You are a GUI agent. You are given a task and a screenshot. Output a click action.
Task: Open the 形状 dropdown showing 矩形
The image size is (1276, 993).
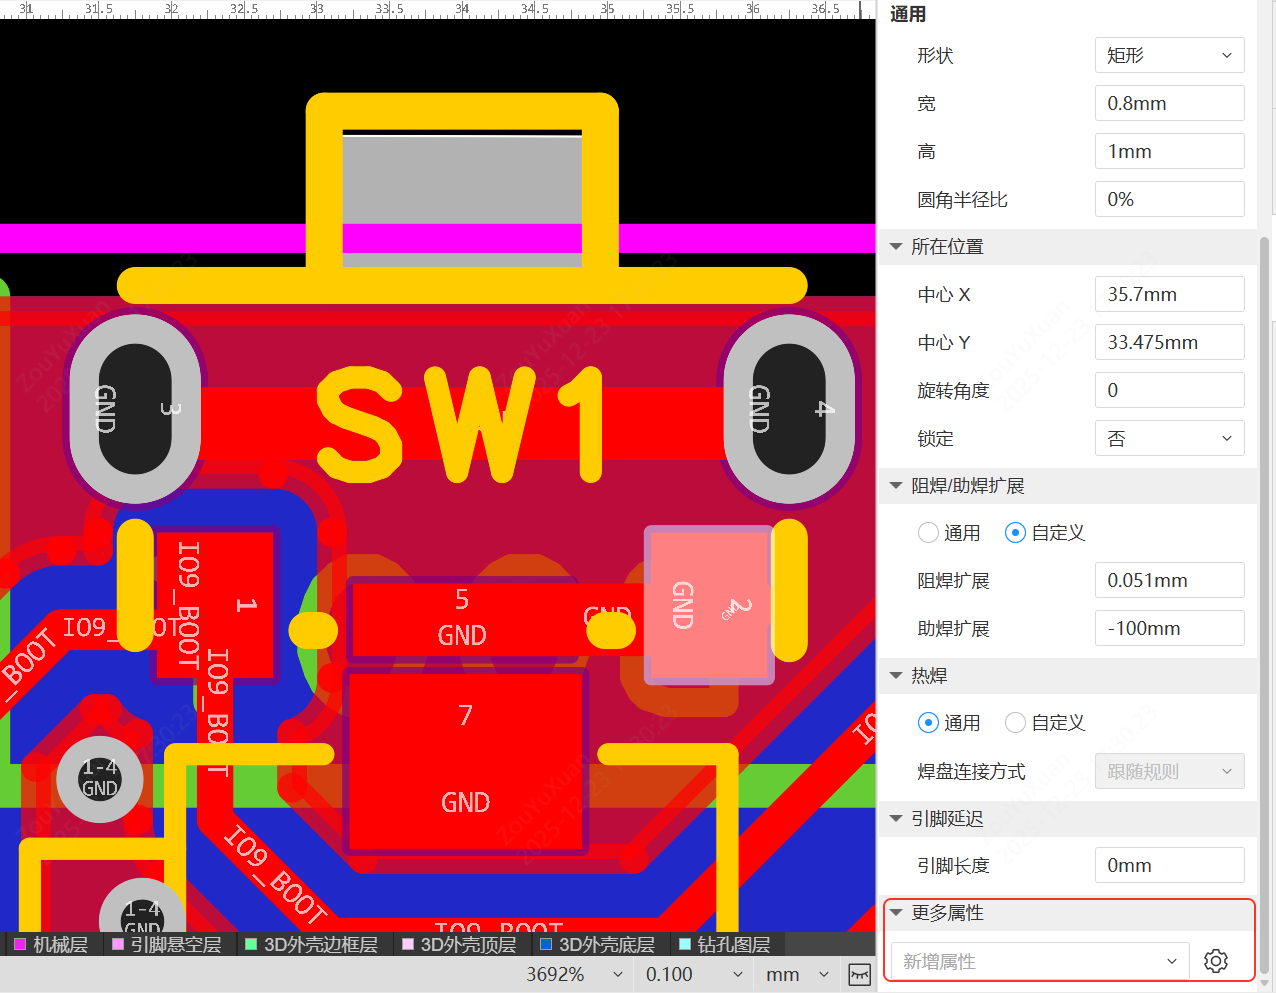pos(1169,55)
